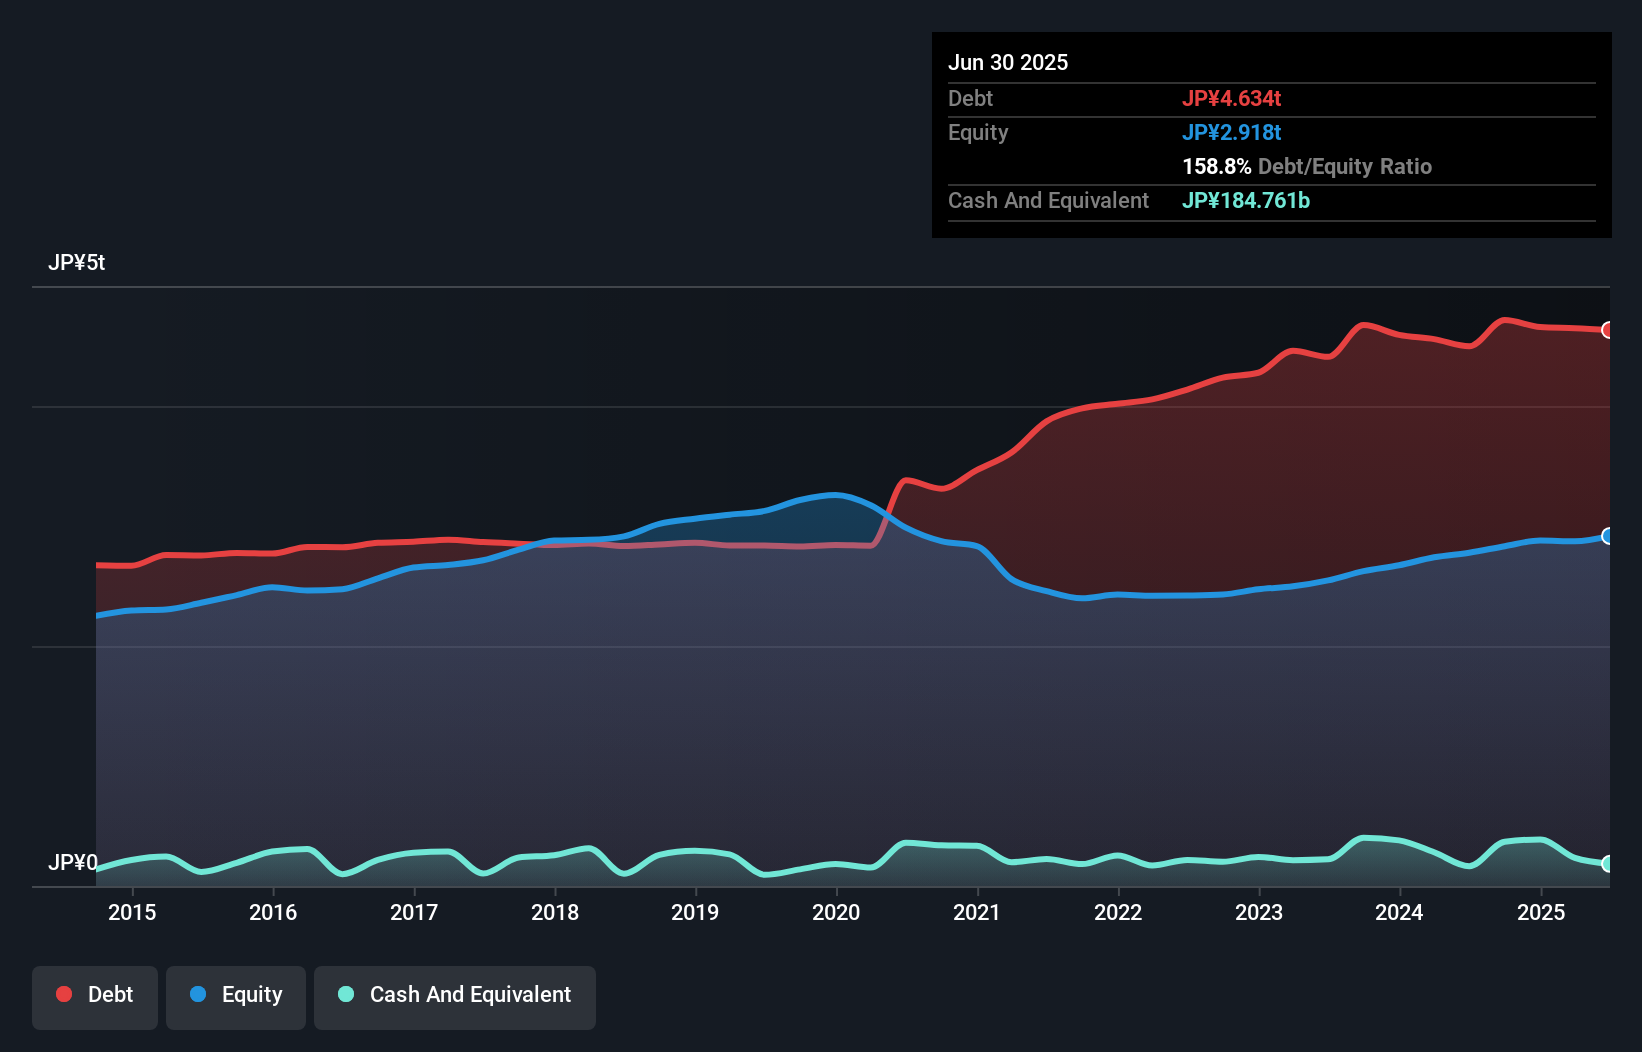
Task: Click the red Debt legend dot
Action: (x=62, y=993)
